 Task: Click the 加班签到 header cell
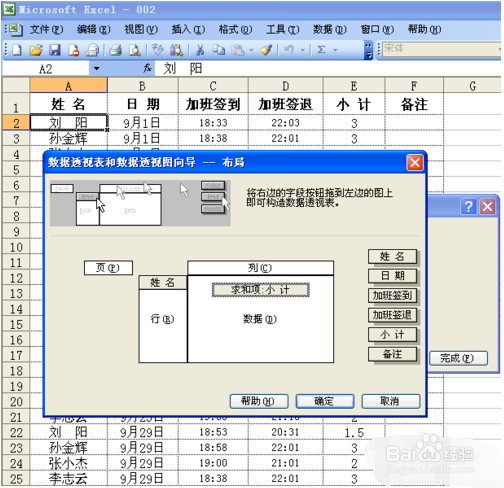pyautogui.click(x=213, y=104)
